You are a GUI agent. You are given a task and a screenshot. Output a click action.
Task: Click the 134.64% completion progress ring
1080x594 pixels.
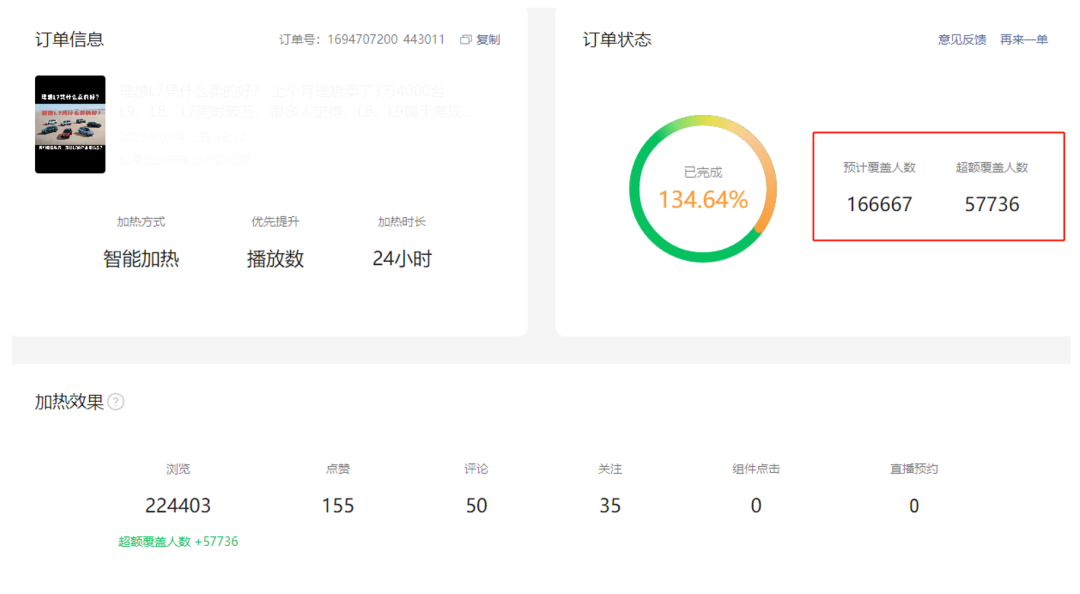(703, 188)
